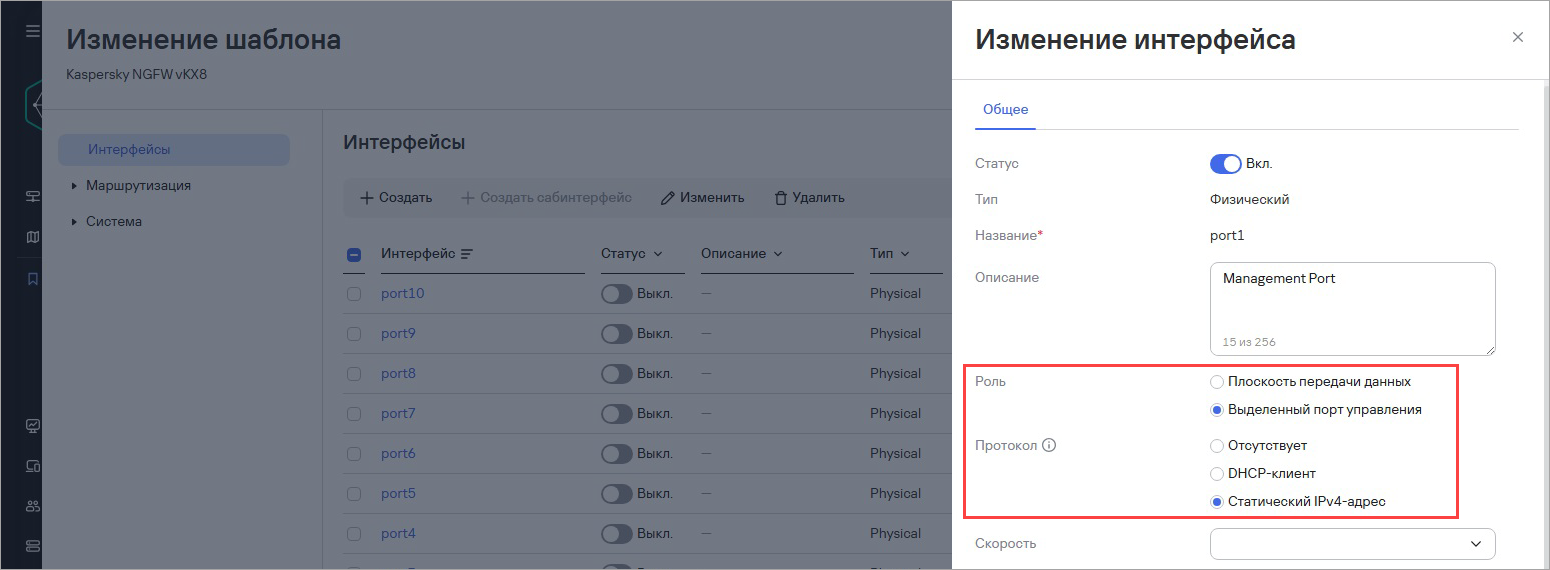Click the Описание text area

(1352, 308)
